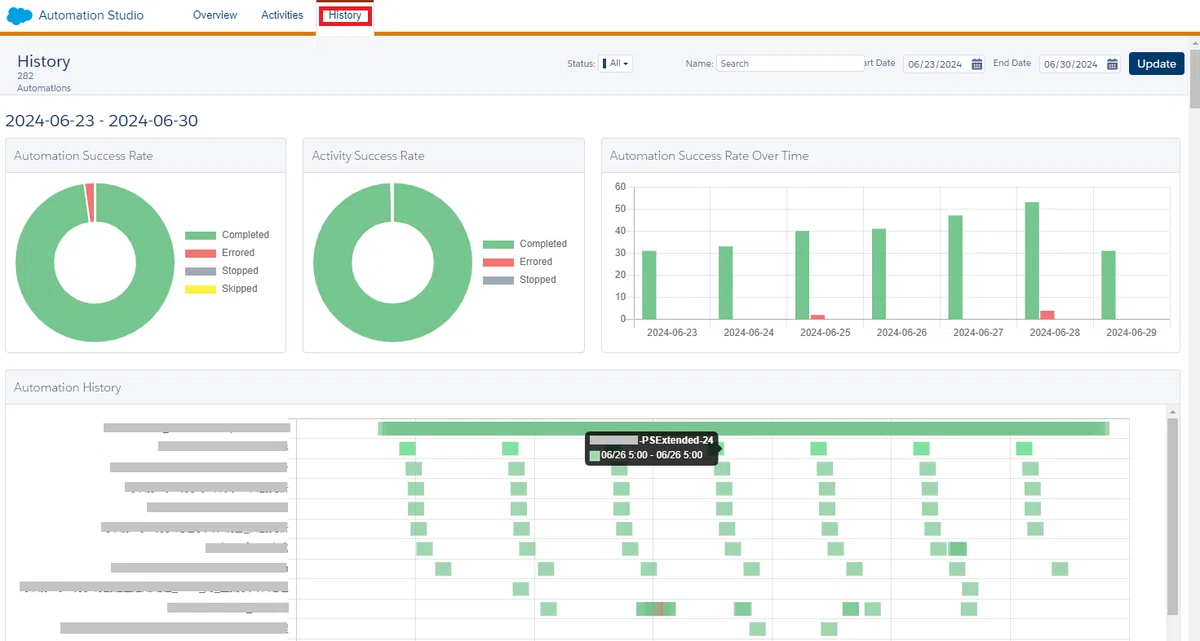The image size is (1200, 641).
Task: Toggle the Completed legend in Automation Success Rate
Action: click(x=227, y=235)
